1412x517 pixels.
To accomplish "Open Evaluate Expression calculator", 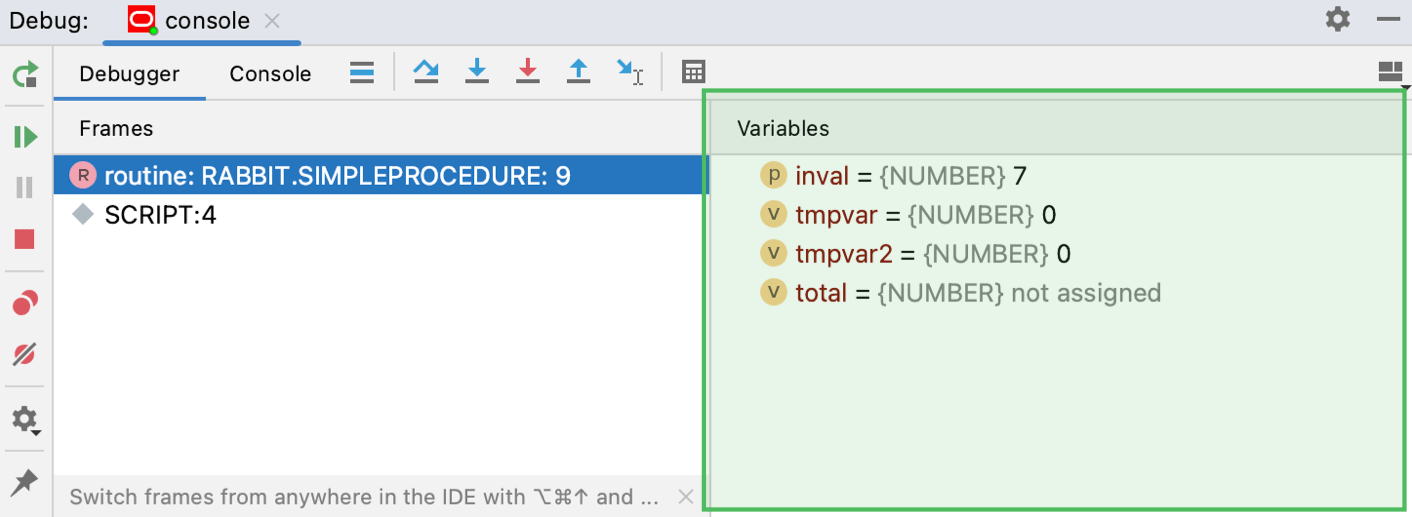I will (693, 72).
